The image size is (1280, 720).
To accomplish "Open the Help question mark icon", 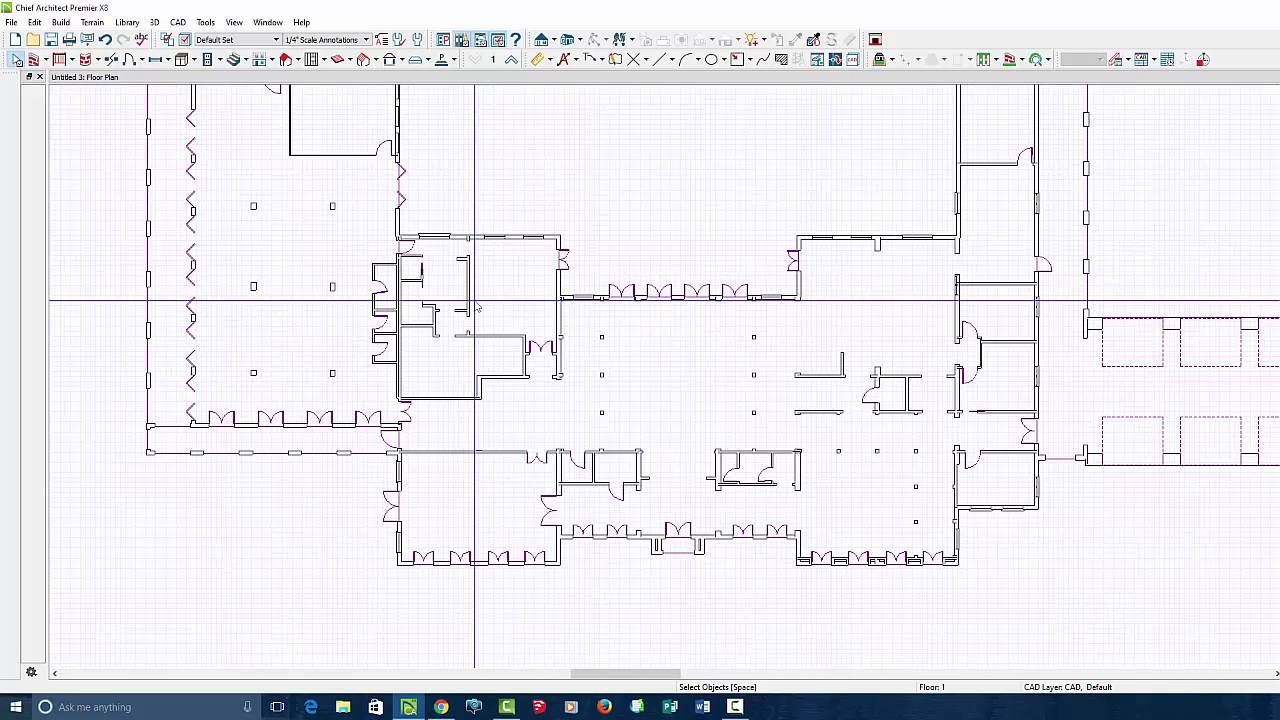I will (x=515, y=40).
